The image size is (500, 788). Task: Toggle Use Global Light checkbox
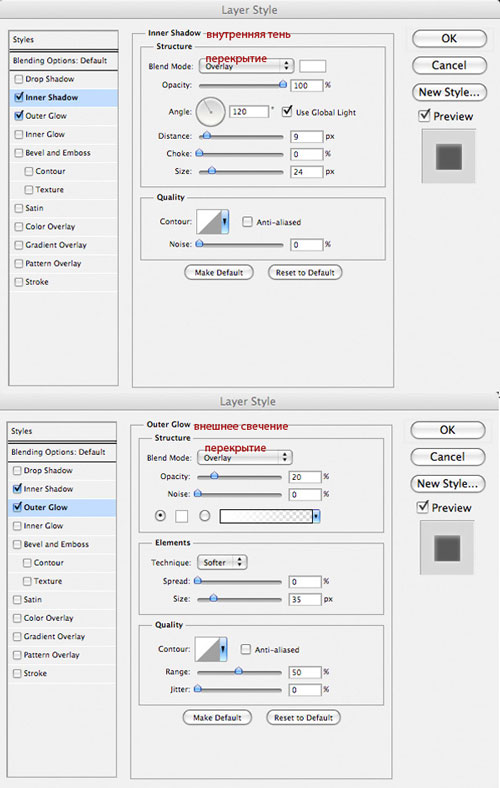(x=287, y=112)
